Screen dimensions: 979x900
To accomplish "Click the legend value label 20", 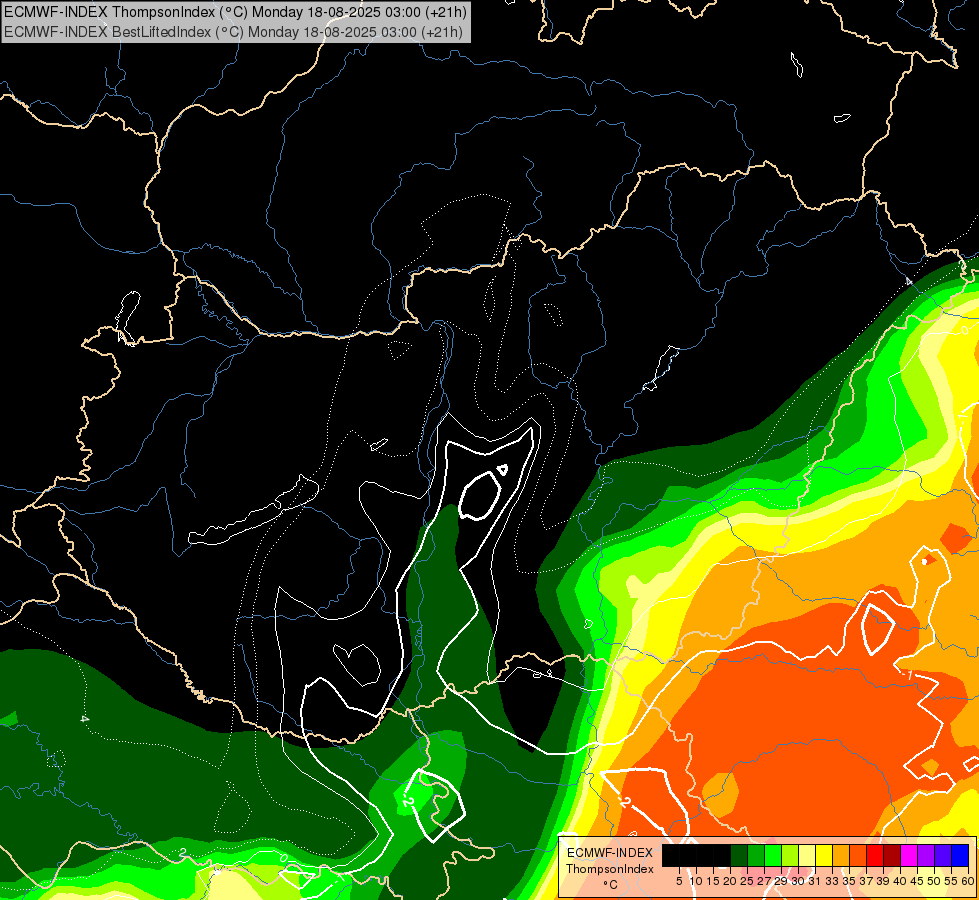I will pos(731,881).
